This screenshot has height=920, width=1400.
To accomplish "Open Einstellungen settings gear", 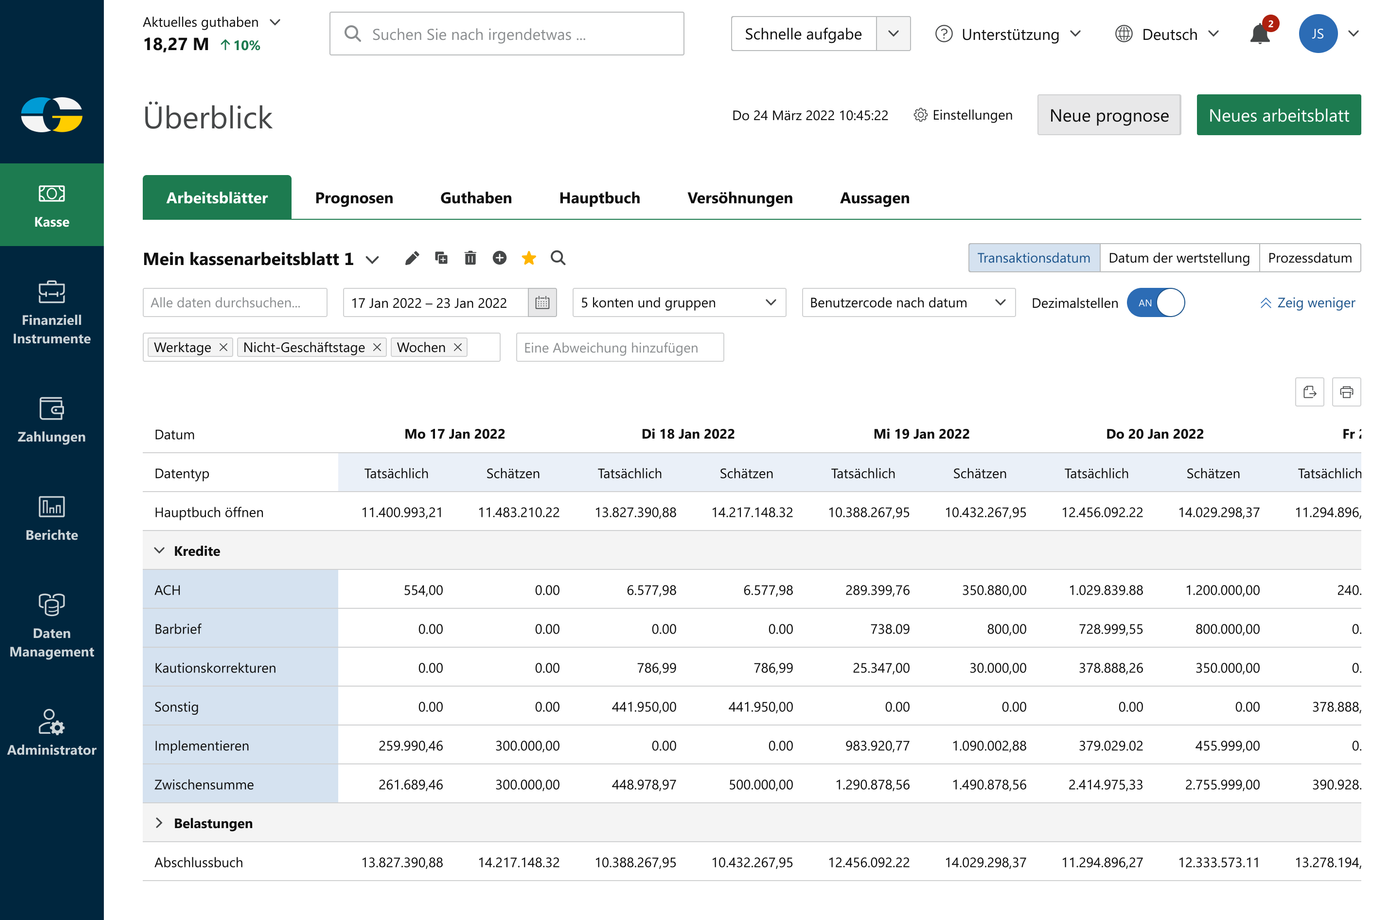I will (x=962, y=115).
